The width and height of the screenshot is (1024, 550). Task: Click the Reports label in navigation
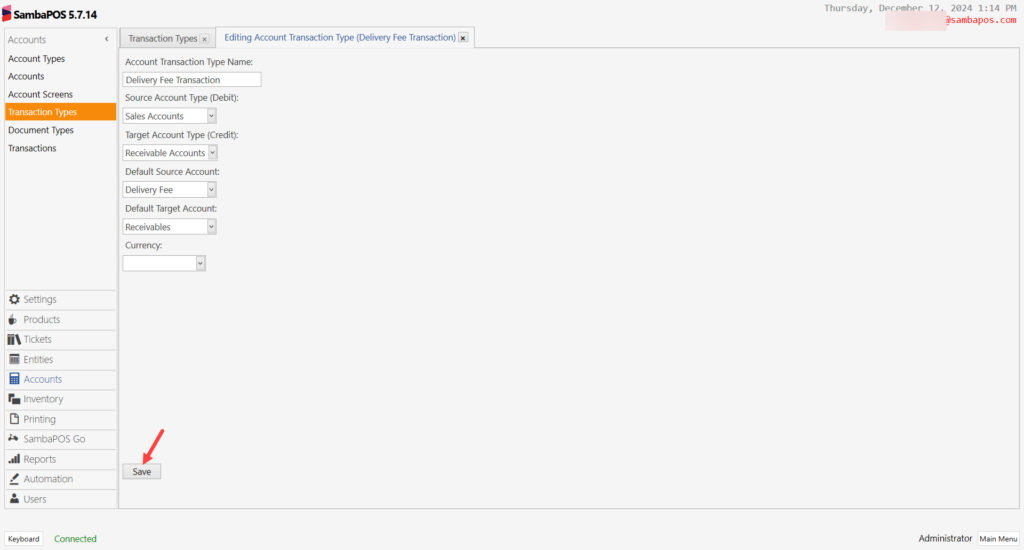point(40,459)
